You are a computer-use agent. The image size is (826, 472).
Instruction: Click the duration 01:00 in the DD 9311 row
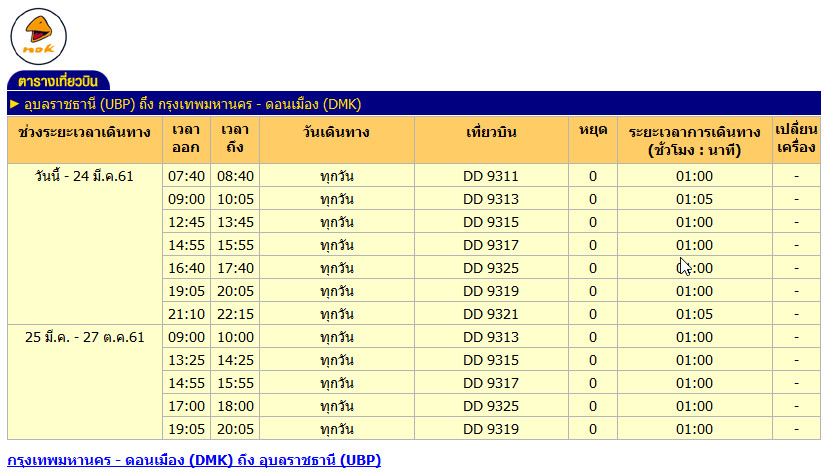694,176
